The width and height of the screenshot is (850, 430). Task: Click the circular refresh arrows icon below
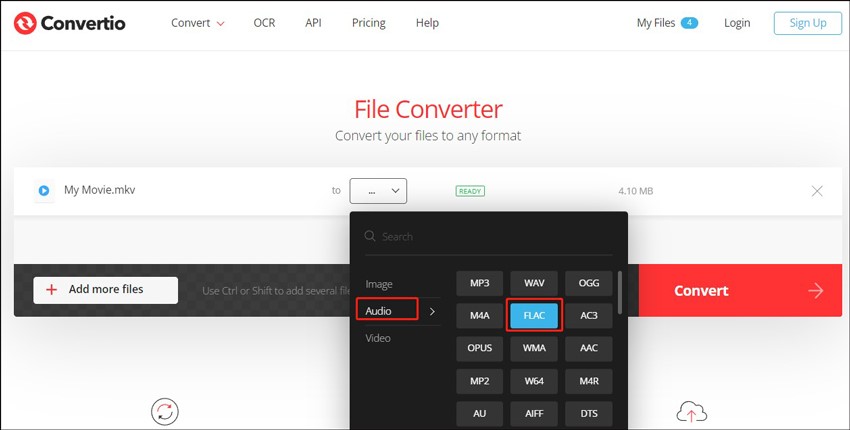165,412
